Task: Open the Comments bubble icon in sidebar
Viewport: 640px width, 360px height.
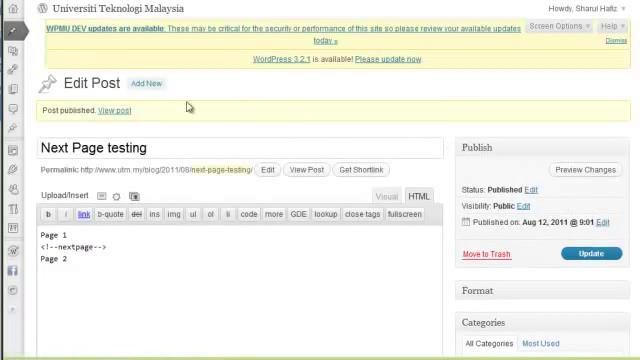Action: click(x=13, y=109)
